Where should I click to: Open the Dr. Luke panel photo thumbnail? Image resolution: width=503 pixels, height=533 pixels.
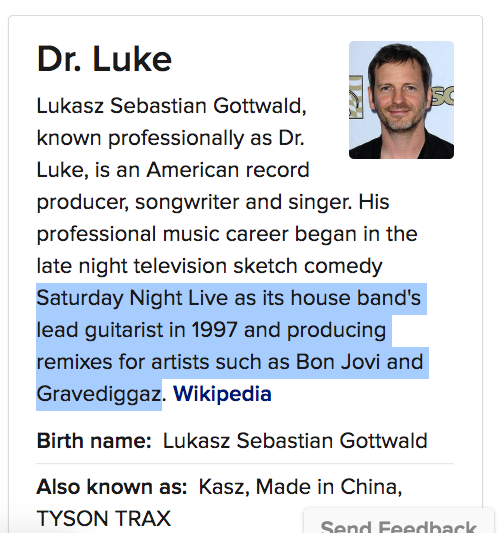tap(401, 100)
